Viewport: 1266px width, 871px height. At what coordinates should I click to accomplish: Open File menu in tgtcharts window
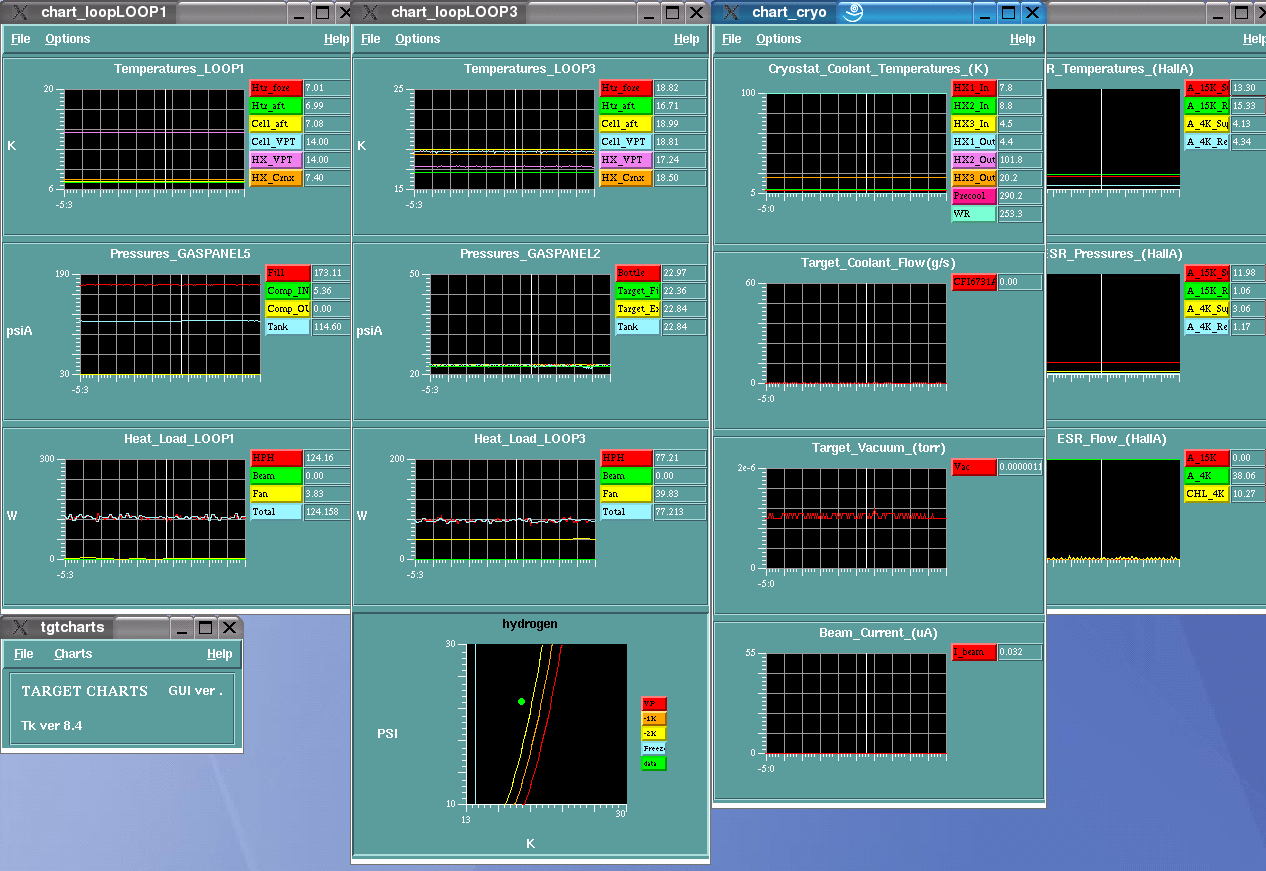pos(24,654)
